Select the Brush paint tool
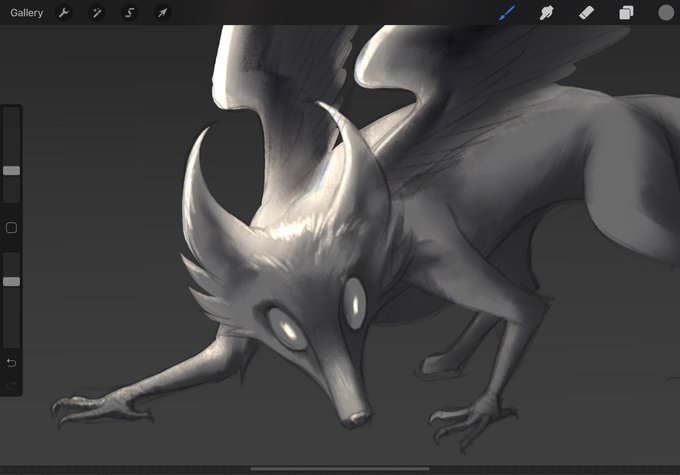The height and width of the screenshot is (475, 680). pos(507,13)
